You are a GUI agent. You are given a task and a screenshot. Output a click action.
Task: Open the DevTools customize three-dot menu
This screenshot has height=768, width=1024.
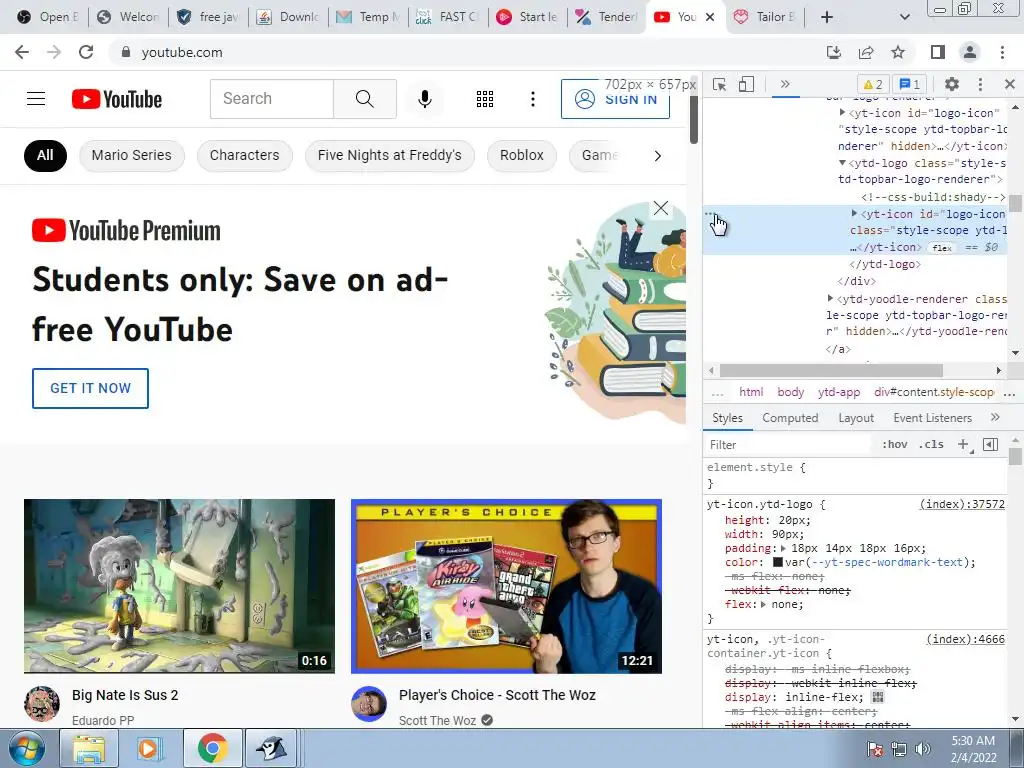point(980,84)
